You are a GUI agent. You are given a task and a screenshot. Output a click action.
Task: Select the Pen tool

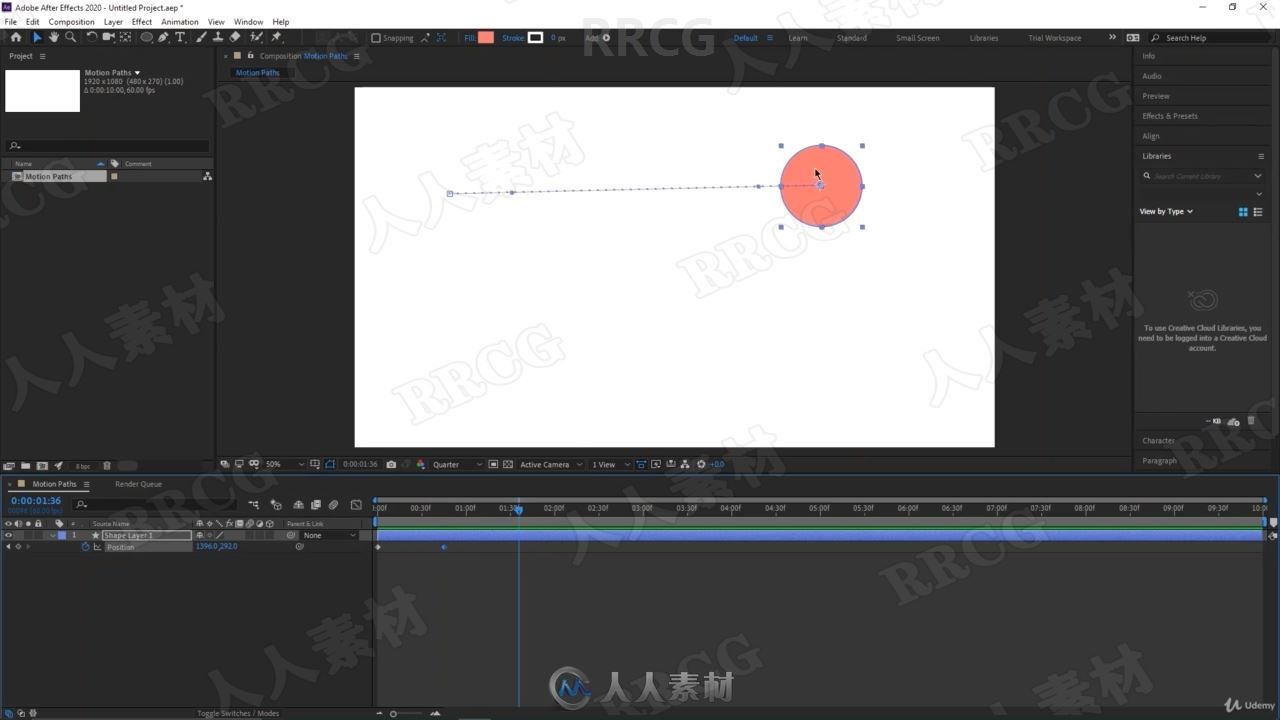tap(164, 37)
